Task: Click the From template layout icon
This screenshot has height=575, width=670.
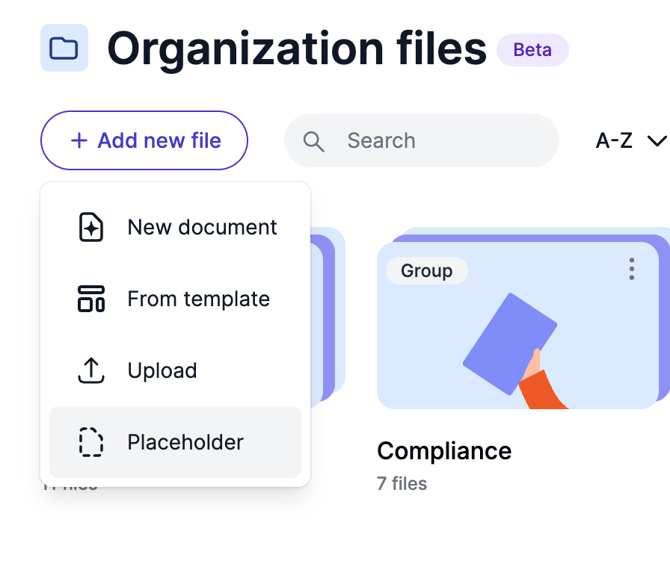Action: click(x=91, y=299)
